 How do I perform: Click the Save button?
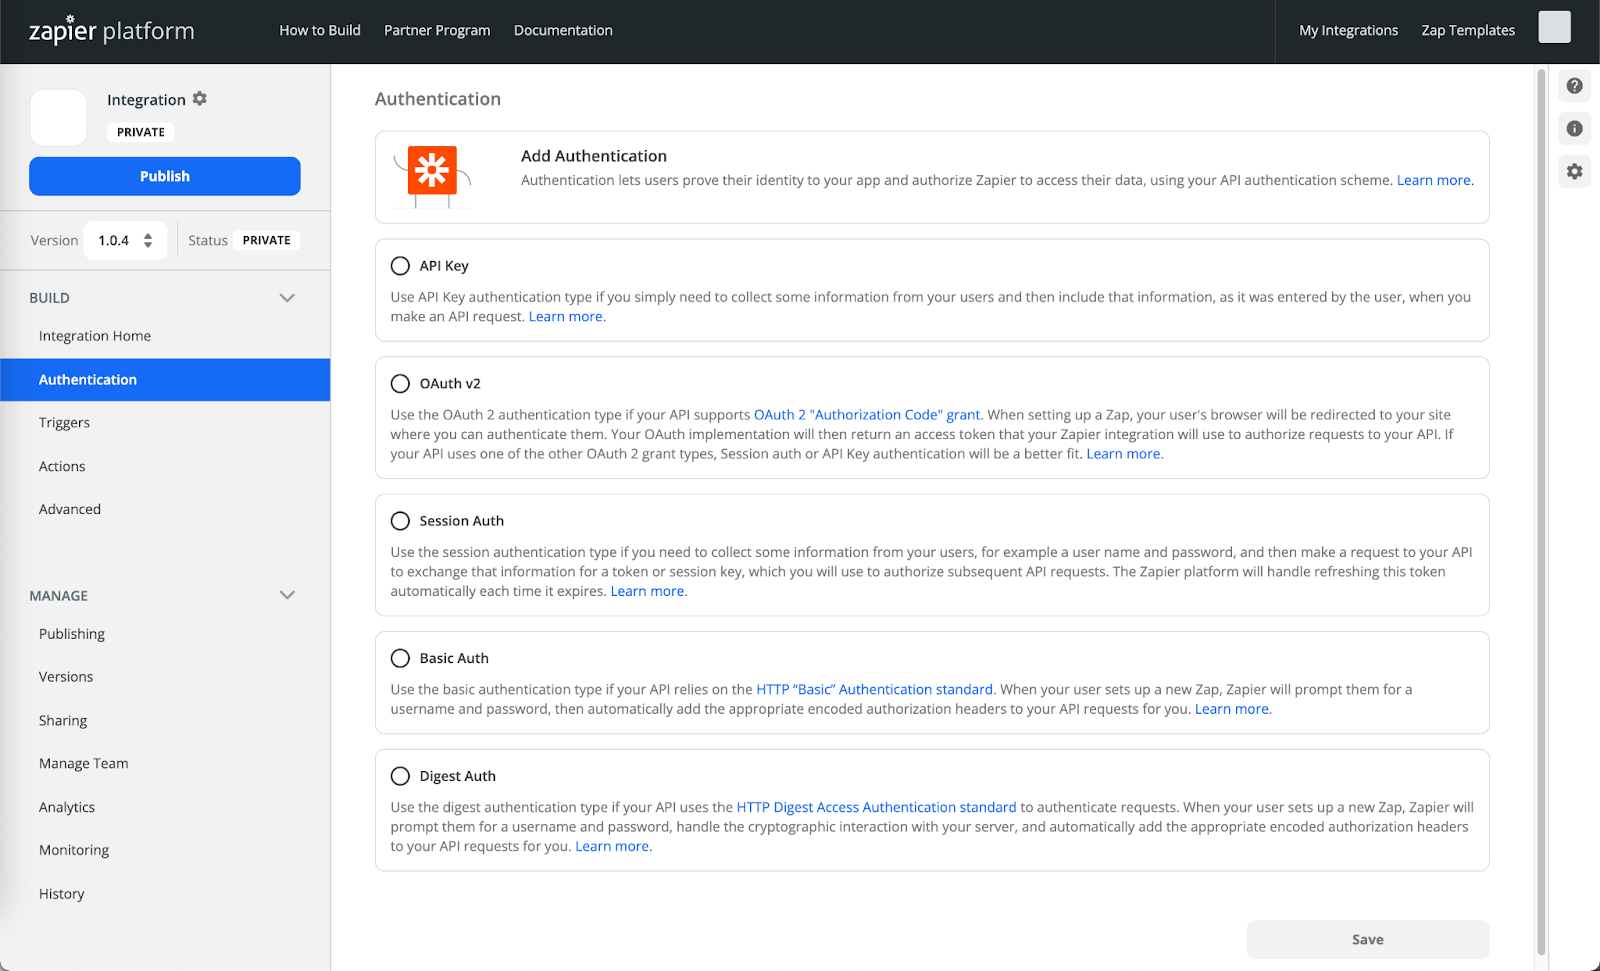point(1367,940)
